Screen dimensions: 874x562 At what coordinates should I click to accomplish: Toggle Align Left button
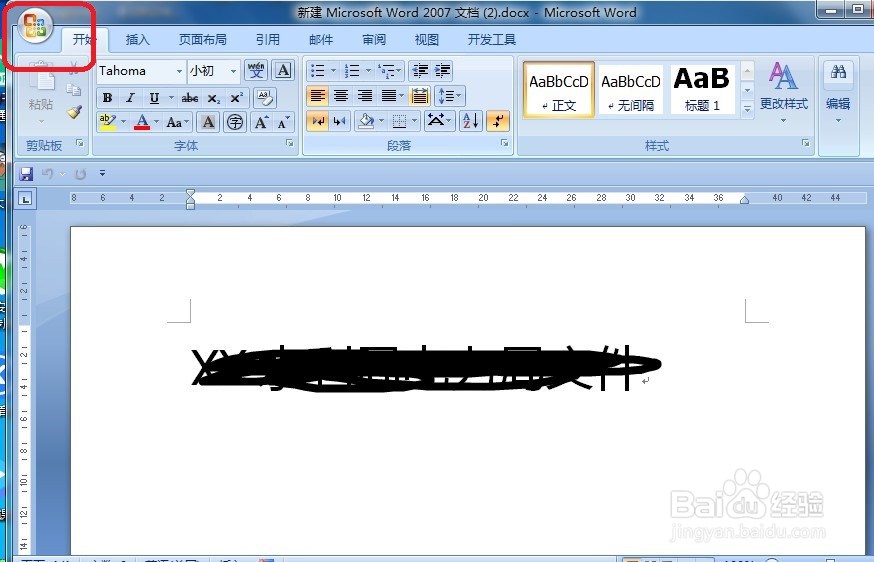[317, 96]
